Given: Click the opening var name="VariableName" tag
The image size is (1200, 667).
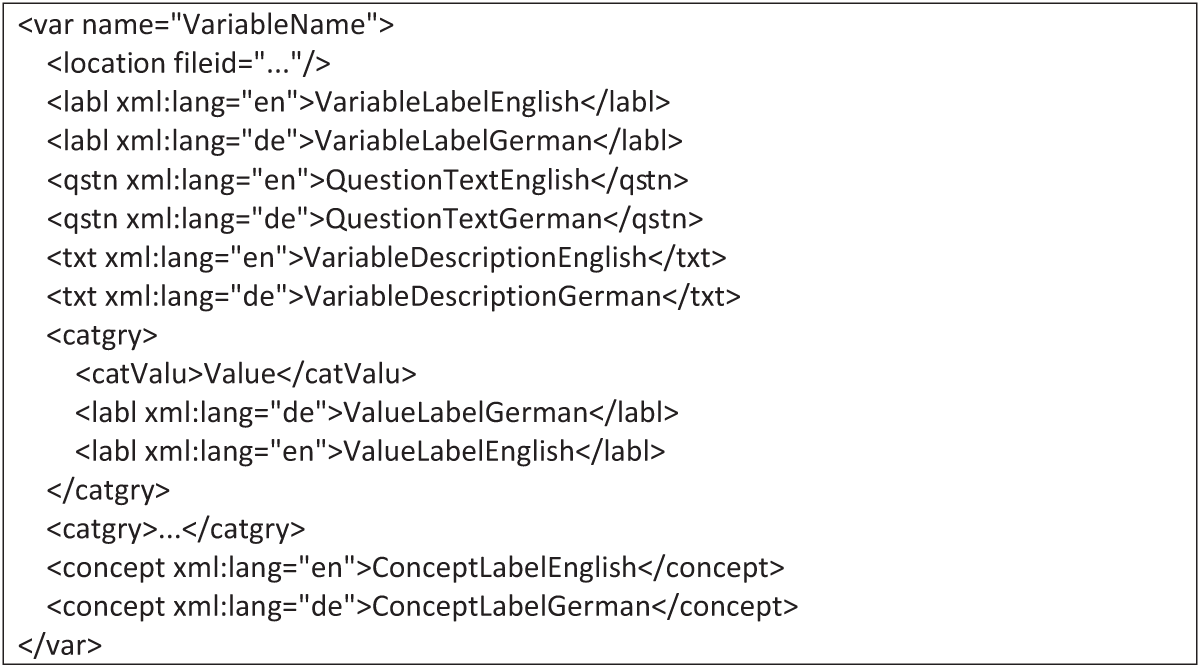Looking at the screenshot, I should pos(205,24).
